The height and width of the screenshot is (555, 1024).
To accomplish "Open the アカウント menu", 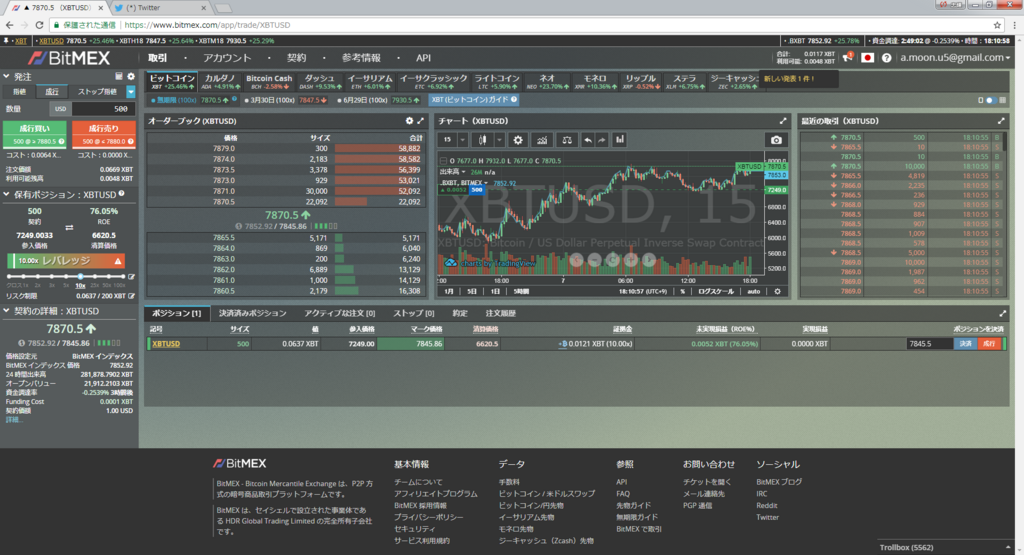I will 227,57.
